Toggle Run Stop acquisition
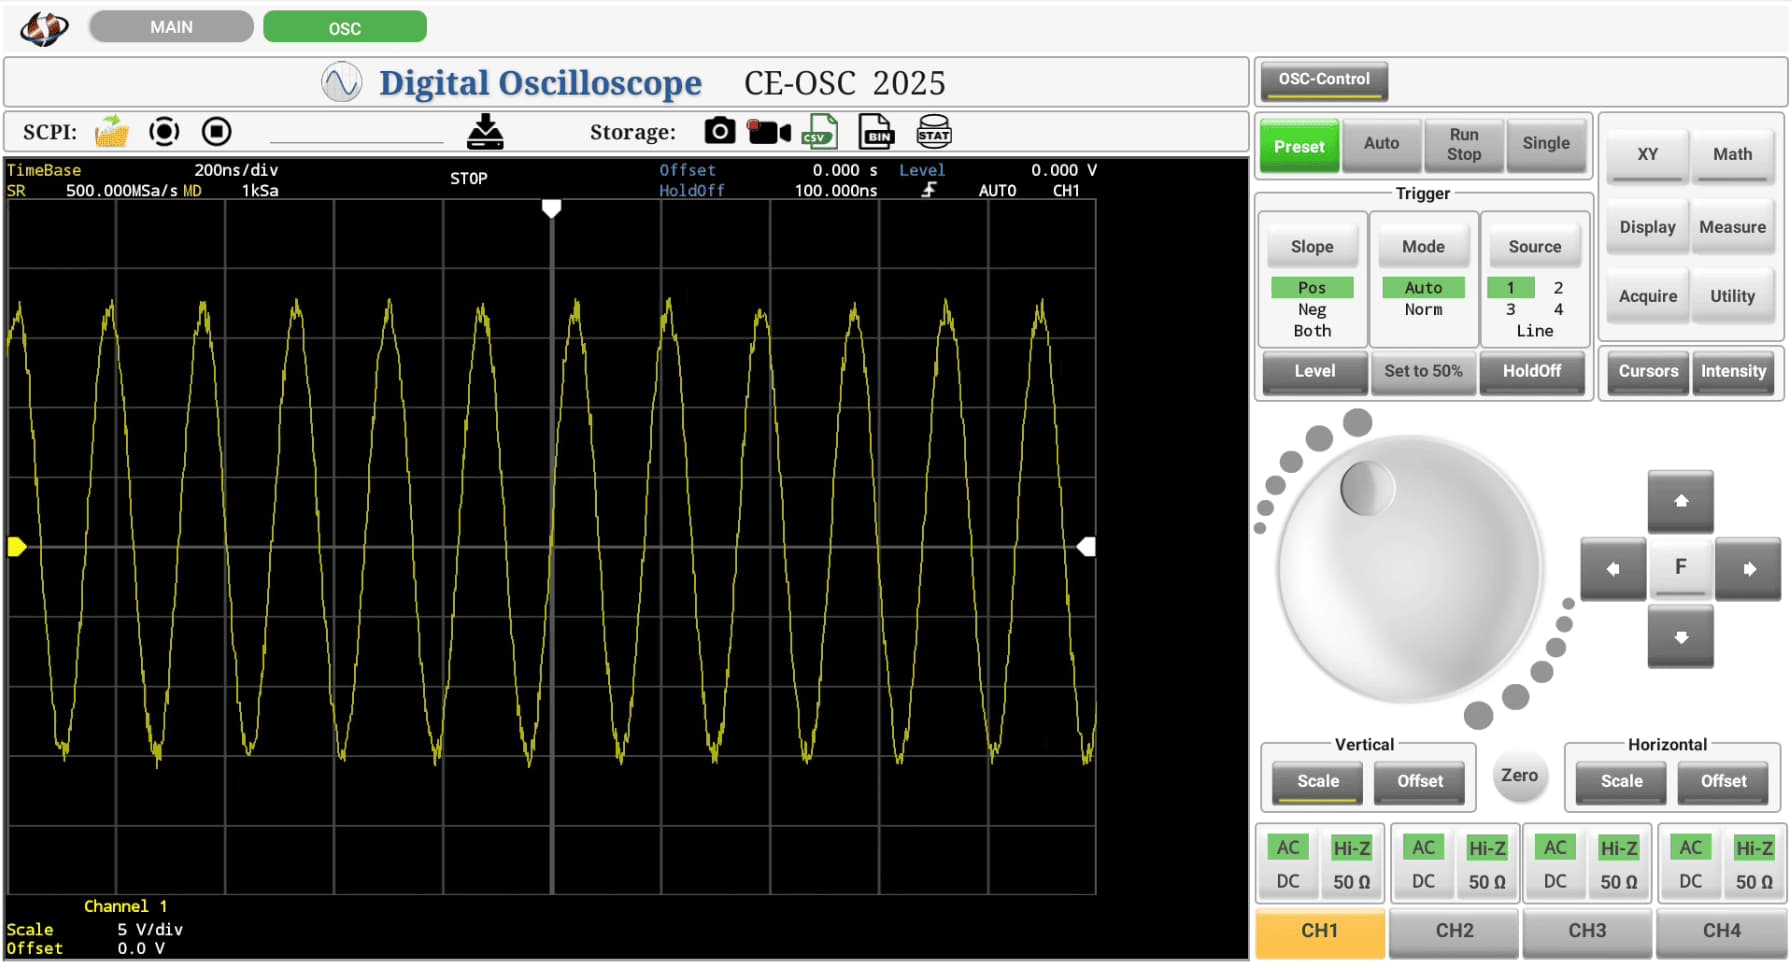Screen dimensions: 1792x964 [1464, 144]
